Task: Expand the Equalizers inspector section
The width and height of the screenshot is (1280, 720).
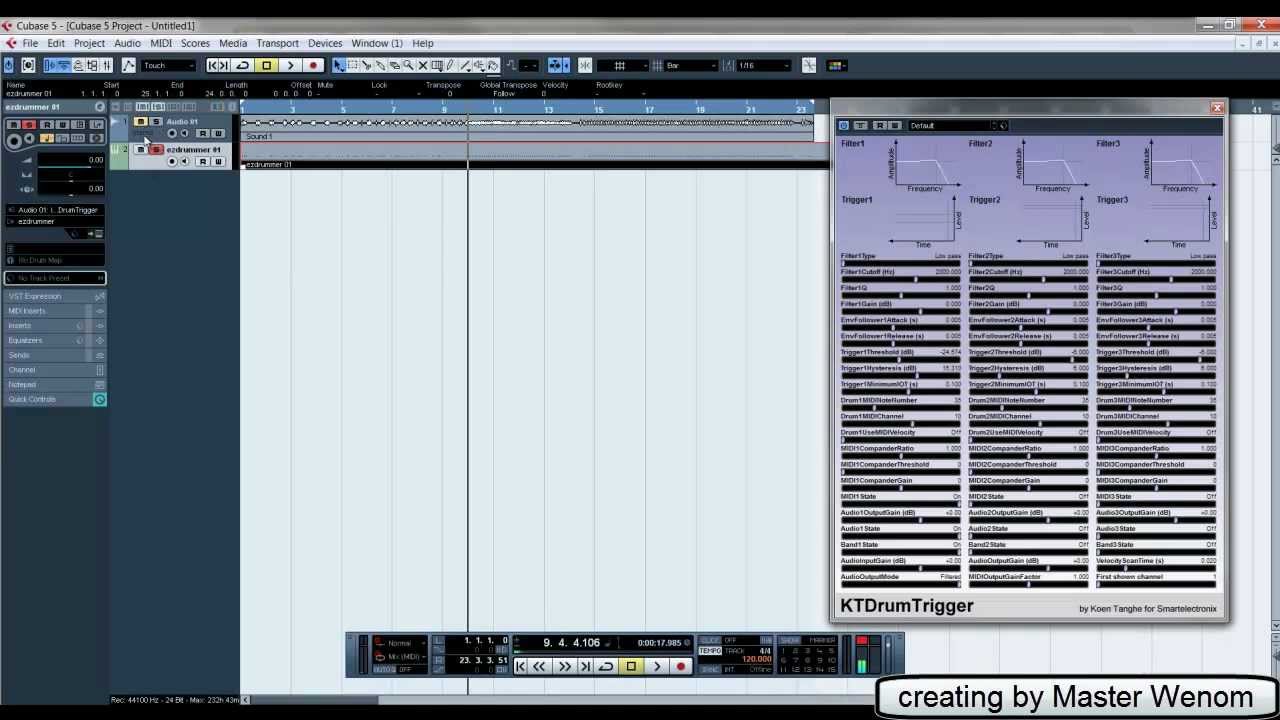Action: pyautogui.click(x=55, y=340)
